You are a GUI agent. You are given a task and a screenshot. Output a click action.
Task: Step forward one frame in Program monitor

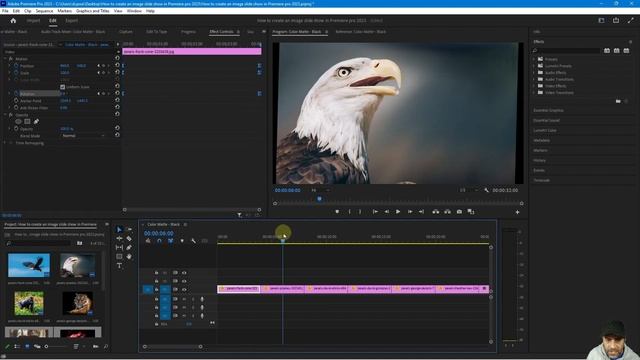click(410, 211)
